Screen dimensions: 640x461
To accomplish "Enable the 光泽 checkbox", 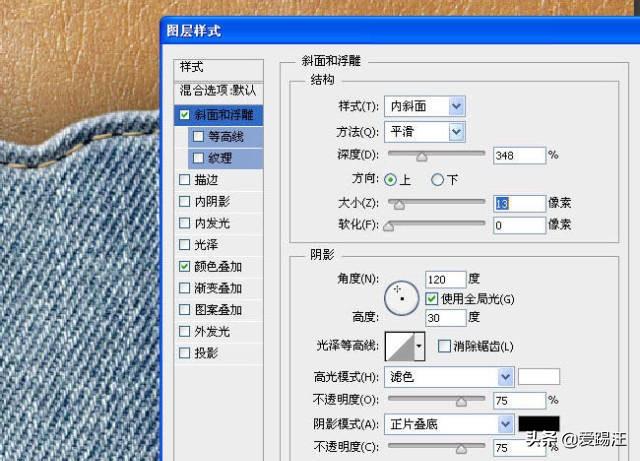I will (184, 244).
